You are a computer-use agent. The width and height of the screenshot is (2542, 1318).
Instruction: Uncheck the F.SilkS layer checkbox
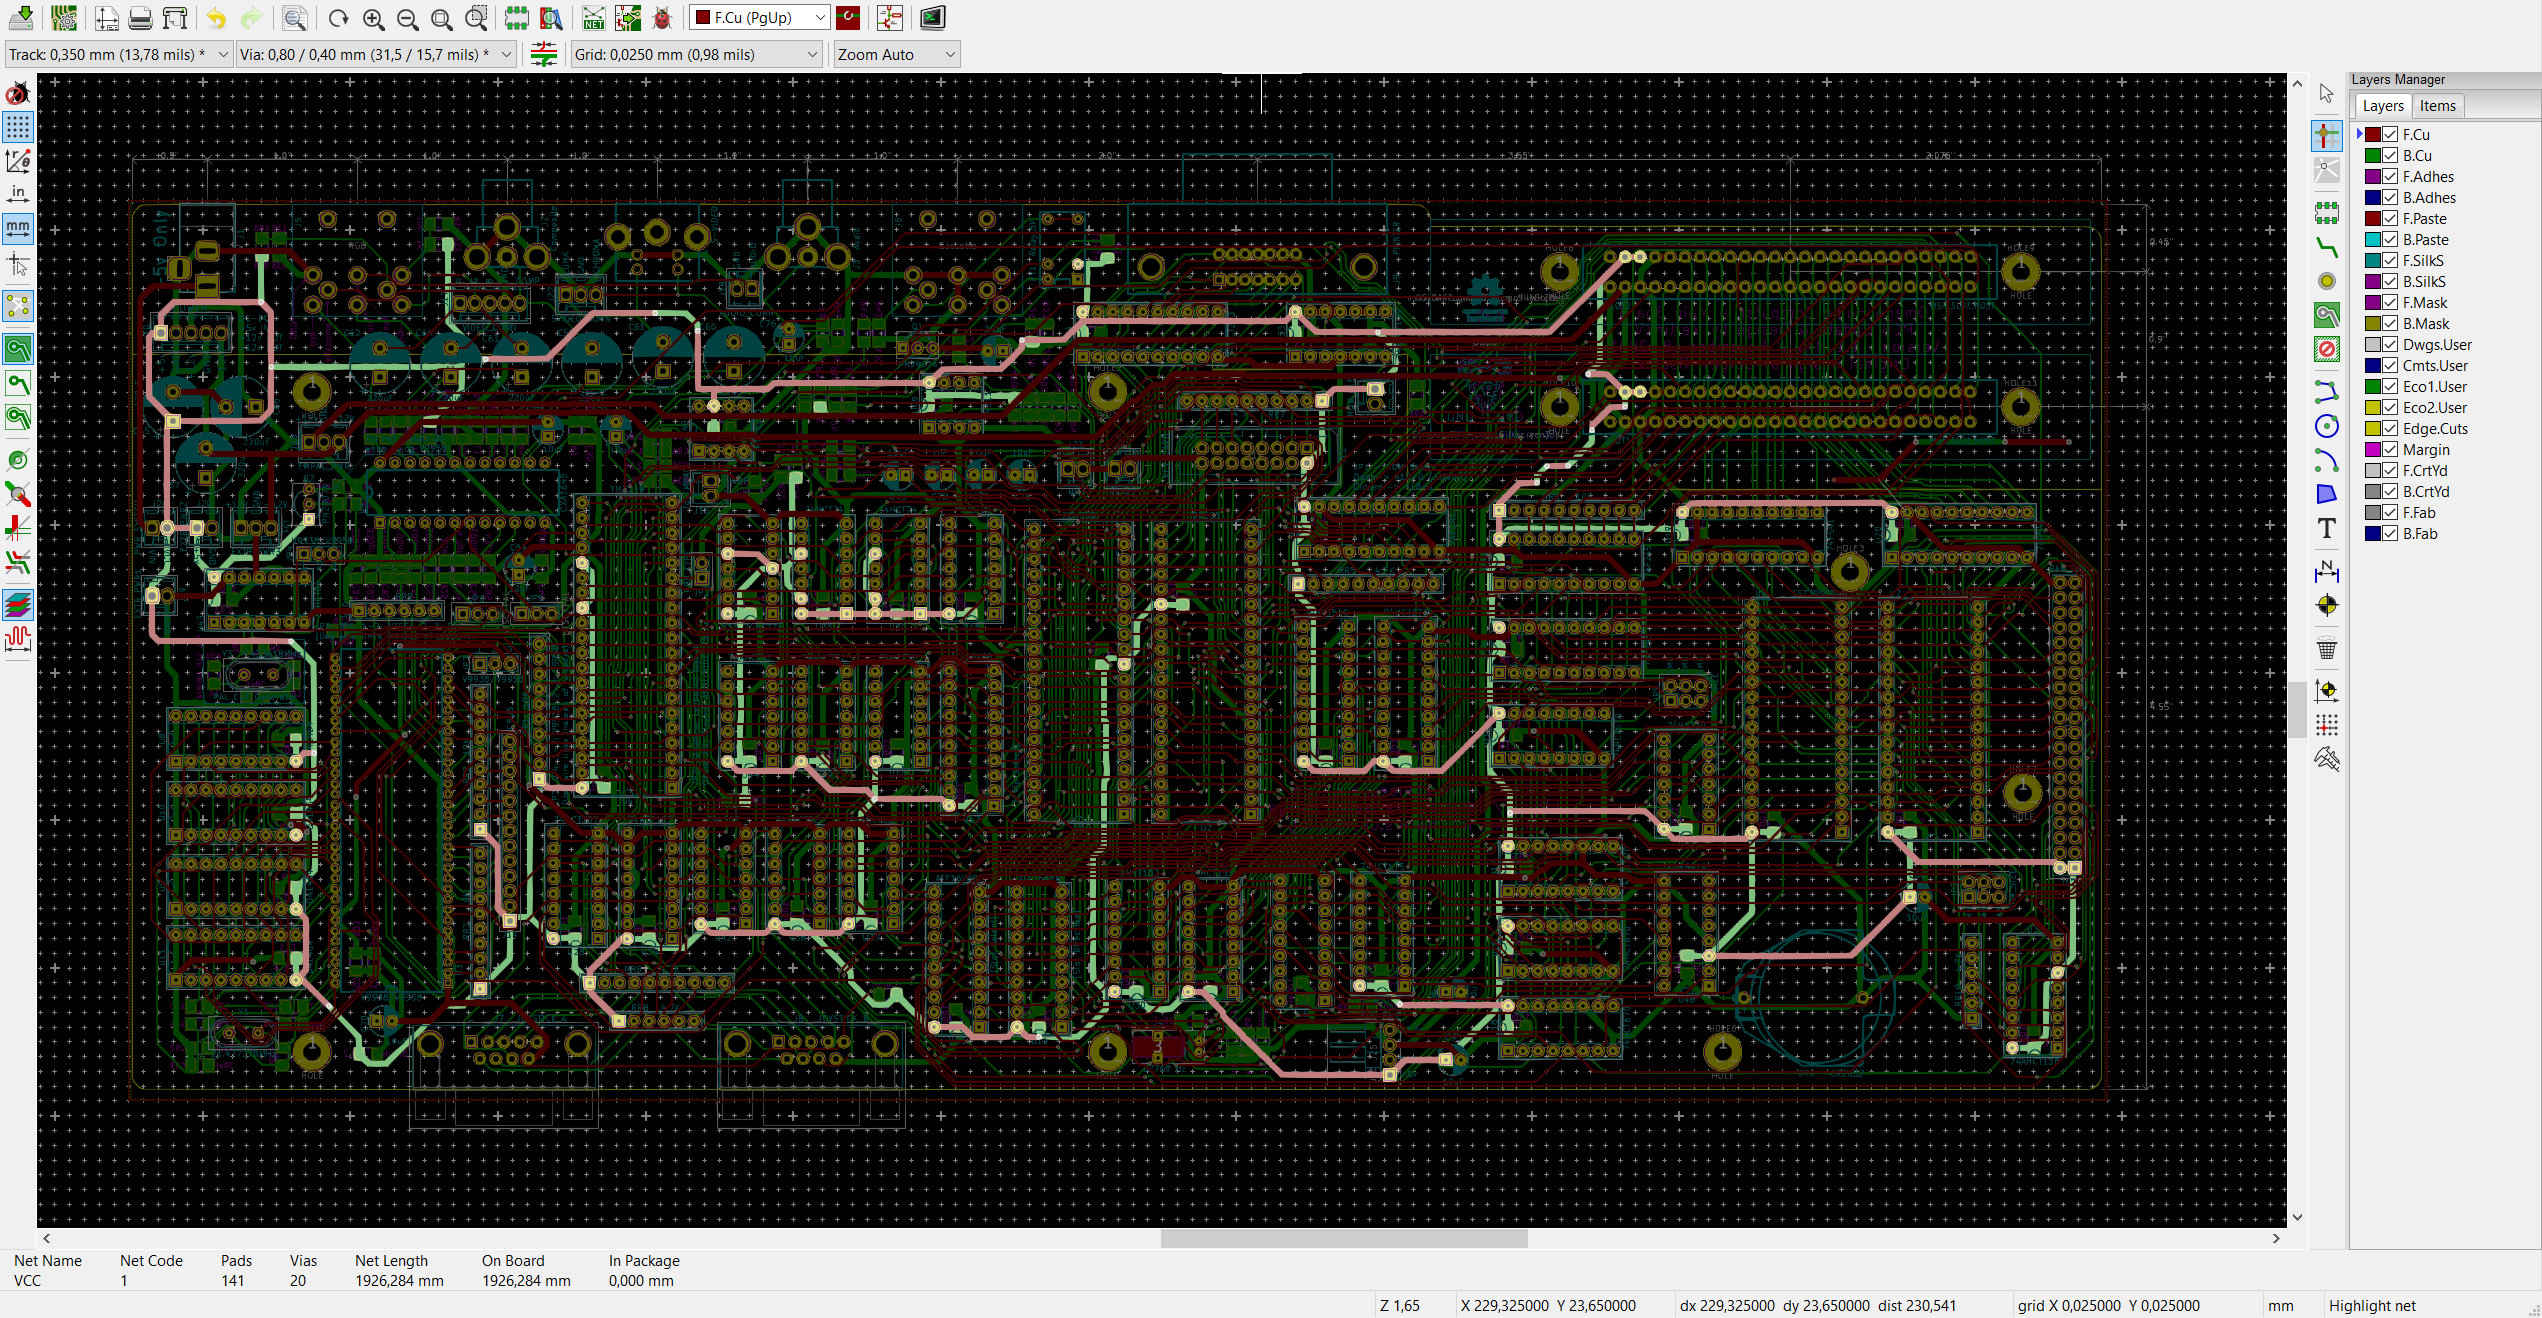point(2390,261)
